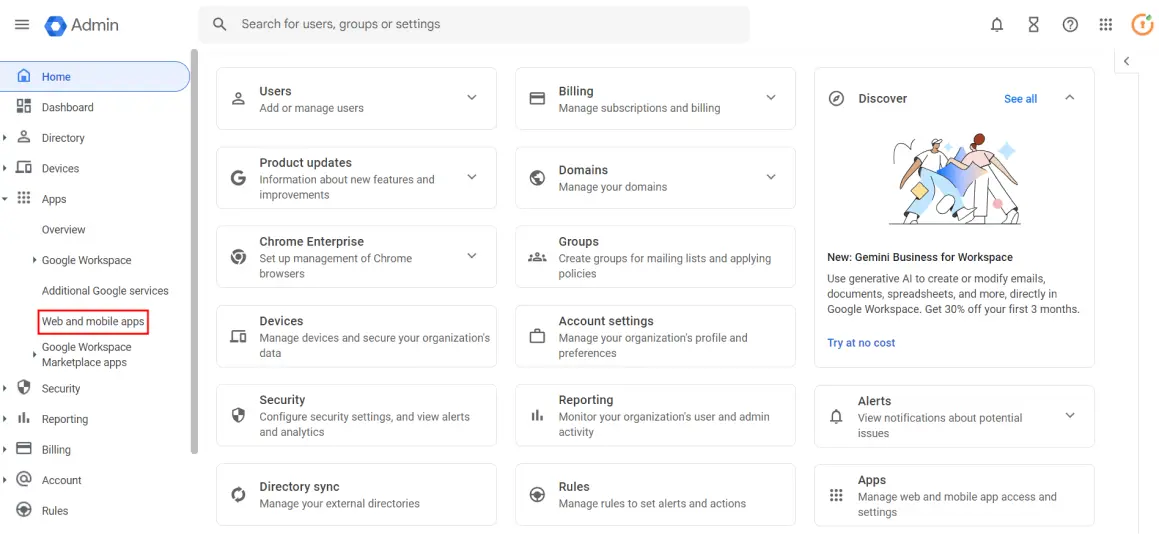
Task: Collapse the Apps tree arrow in sidebar
Action: point(5,199)
